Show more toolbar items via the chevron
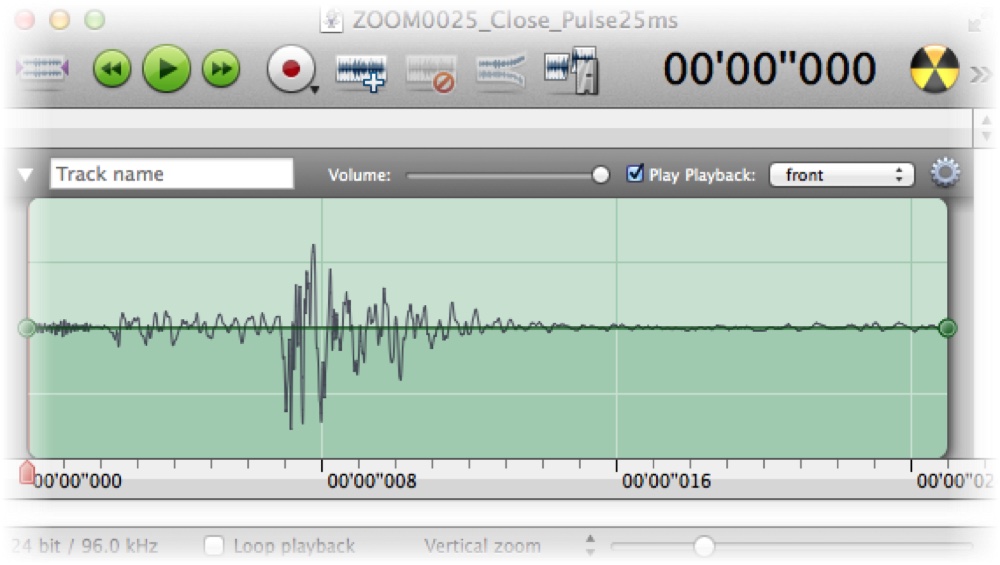The width and height of the screenshot is (1000, 565). tap(980, 75)
